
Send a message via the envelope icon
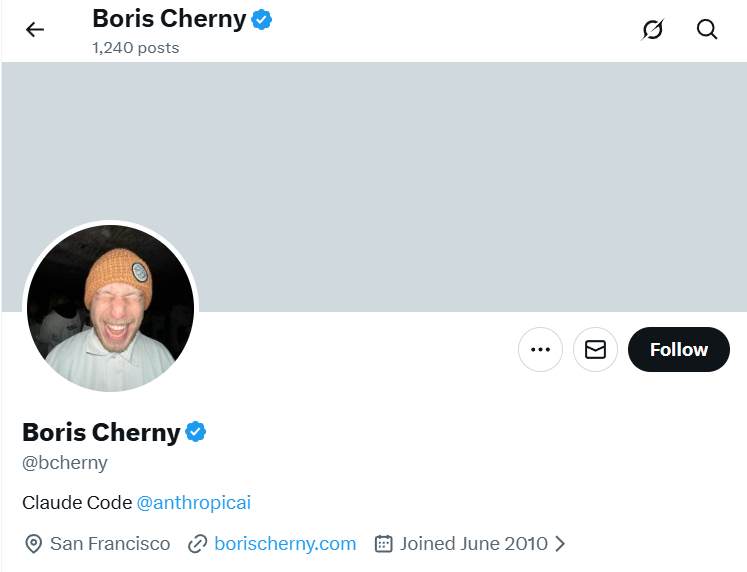coord(595,350)
